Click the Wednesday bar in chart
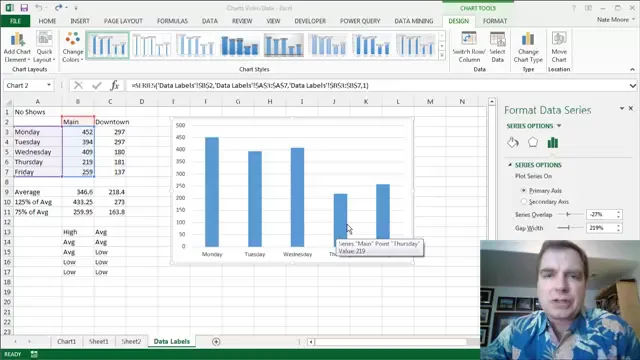This screenshot has height=360, width=640. [298, 197]
